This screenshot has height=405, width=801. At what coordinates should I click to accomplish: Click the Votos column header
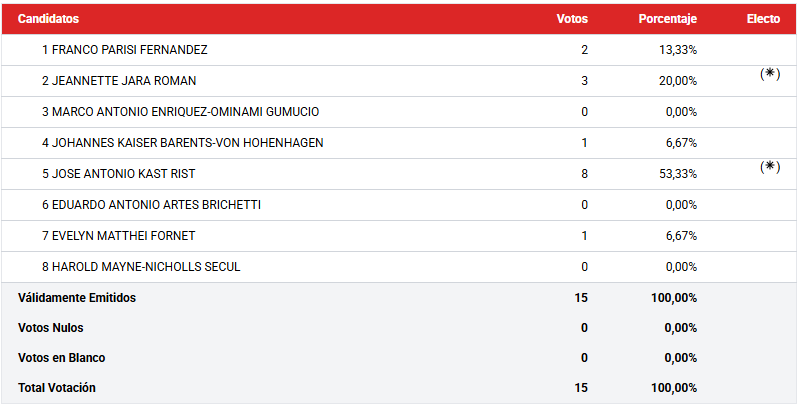pos(572,19)
